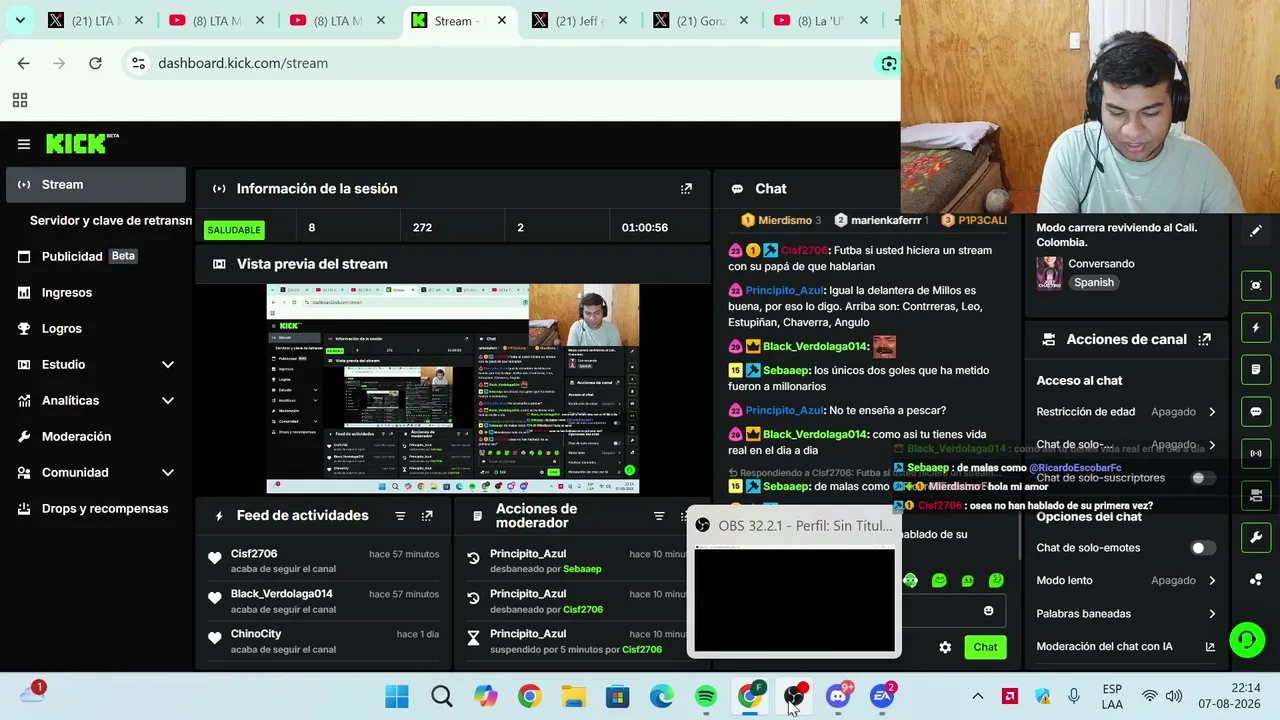The width and height of the screenshot is (1280, 720).
Task: Open the Feed de actividades filter options
Action: click(400, 516)
